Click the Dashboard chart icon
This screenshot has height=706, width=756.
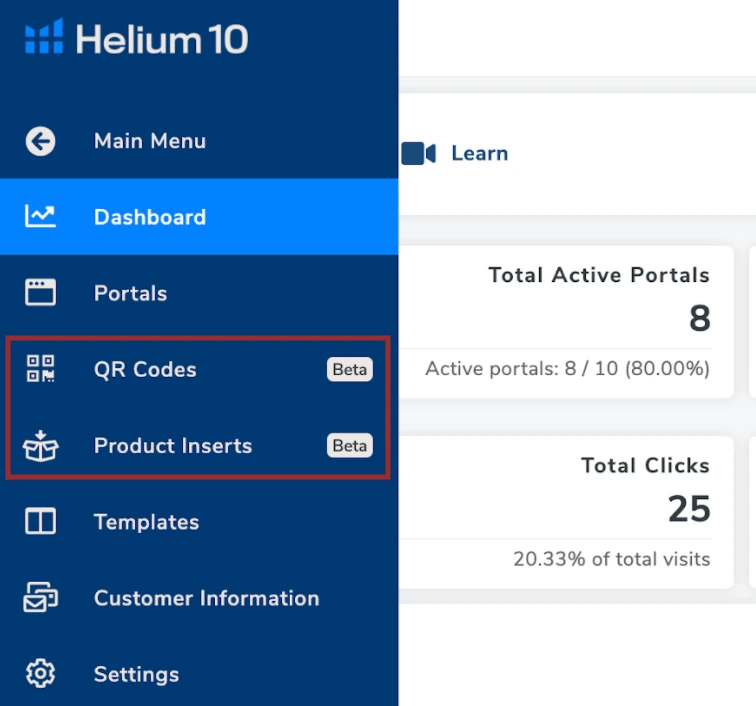(x=40, y=216)
